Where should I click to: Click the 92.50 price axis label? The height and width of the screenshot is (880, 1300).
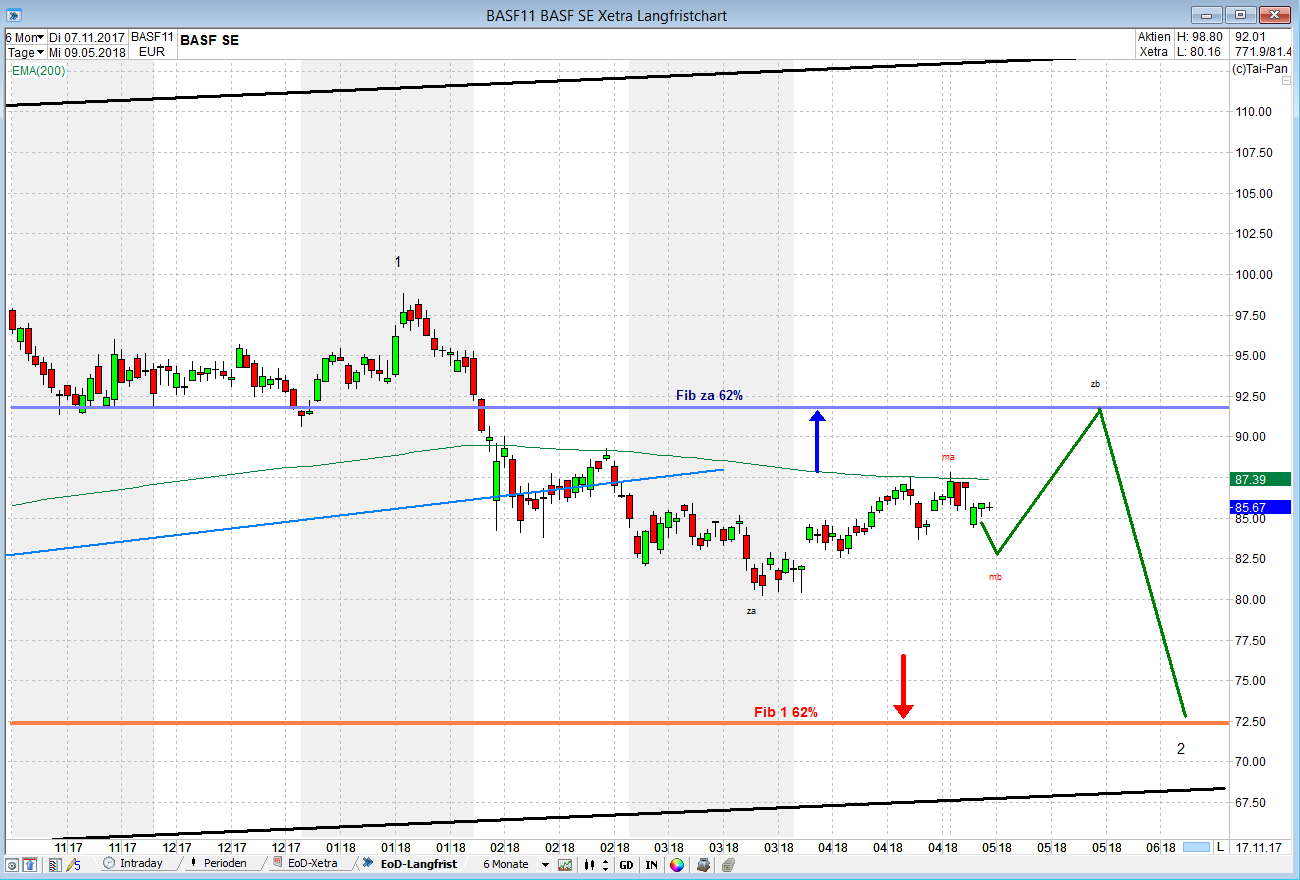1253,397
